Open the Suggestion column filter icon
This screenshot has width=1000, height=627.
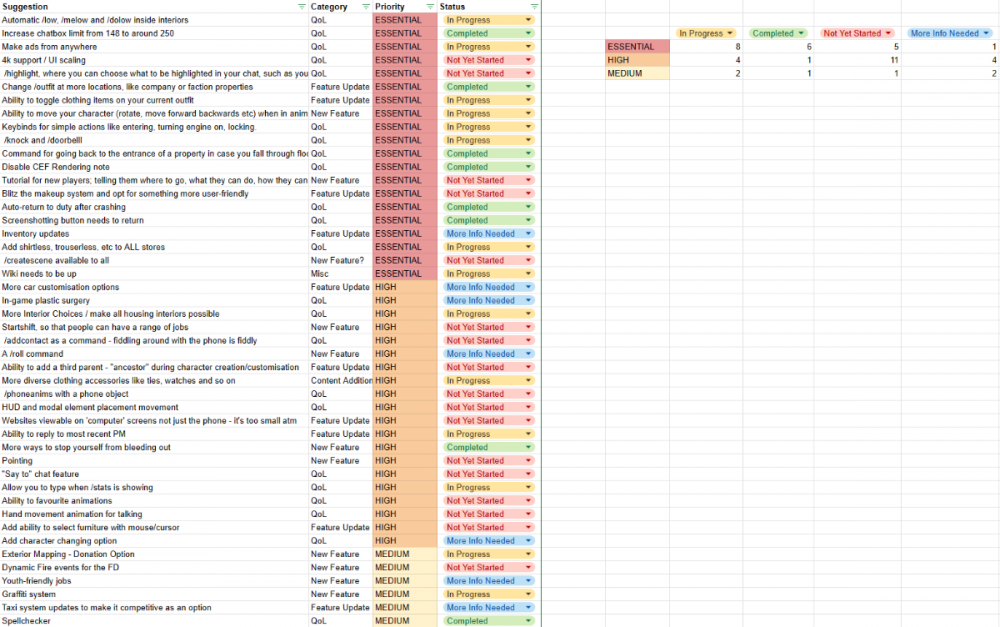(302, 7)
